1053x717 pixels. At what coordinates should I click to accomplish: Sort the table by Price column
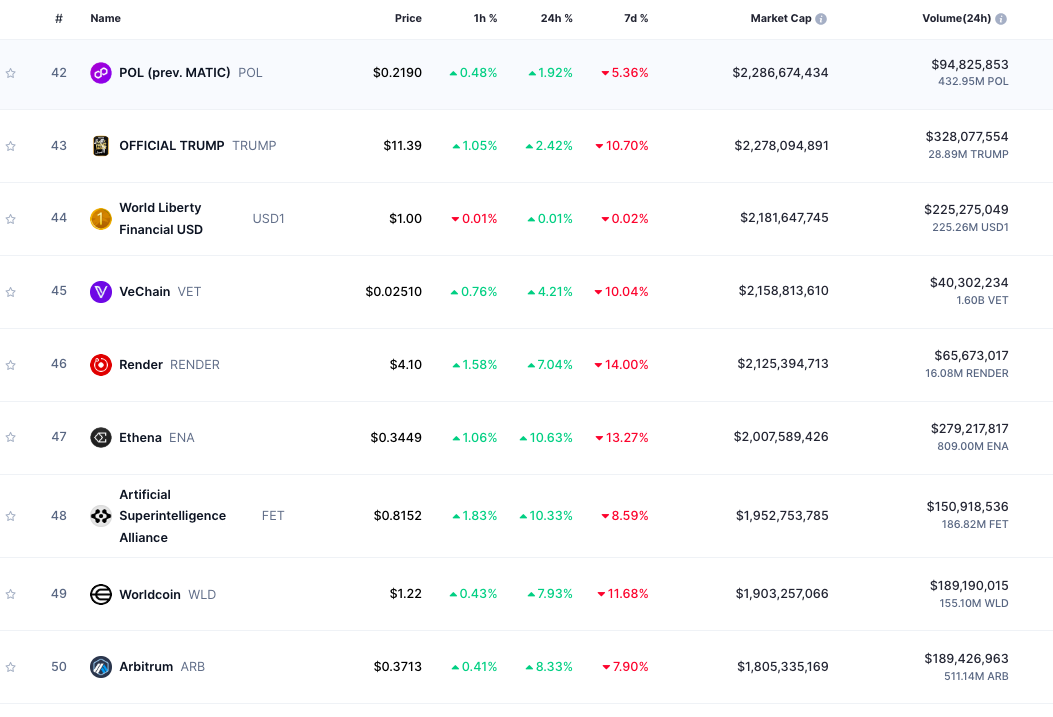(407, 19)
